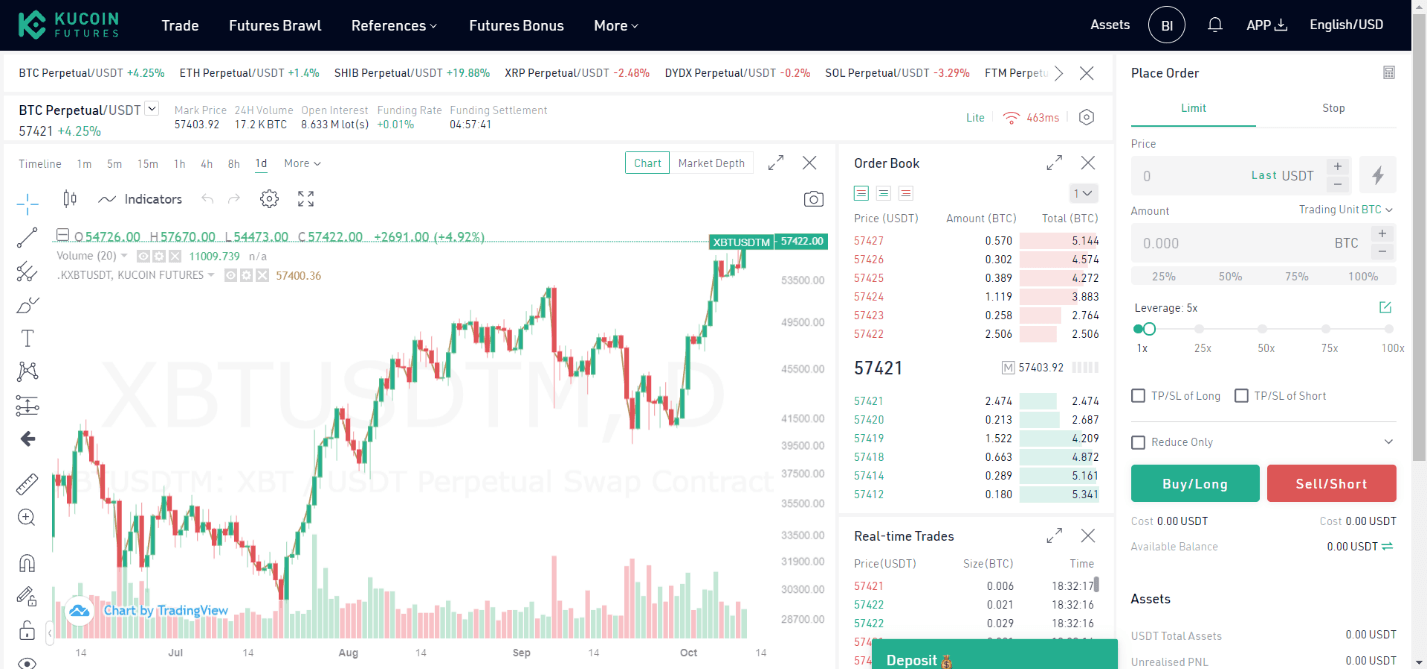Click the back arrow chart tool
The image size is (1427, 669).
pos(27,439)
